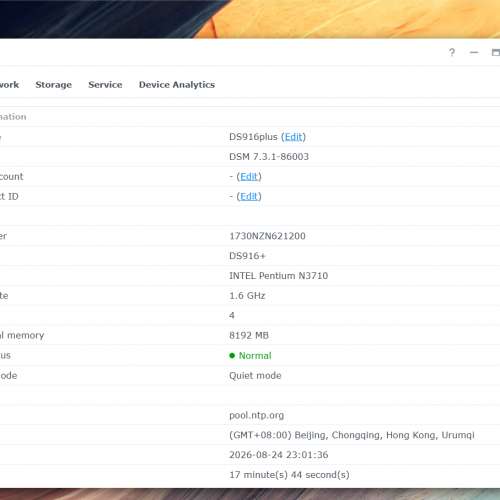This screenshot has width=500, height=500.
Task: Select Quiet mode fan value
Action: (255, 376)
